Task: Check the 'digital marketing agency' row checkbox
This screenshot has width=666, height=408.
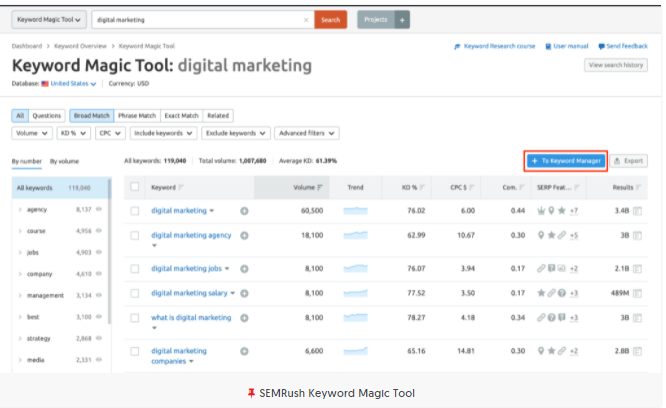Action: click(x=135, y=236)
